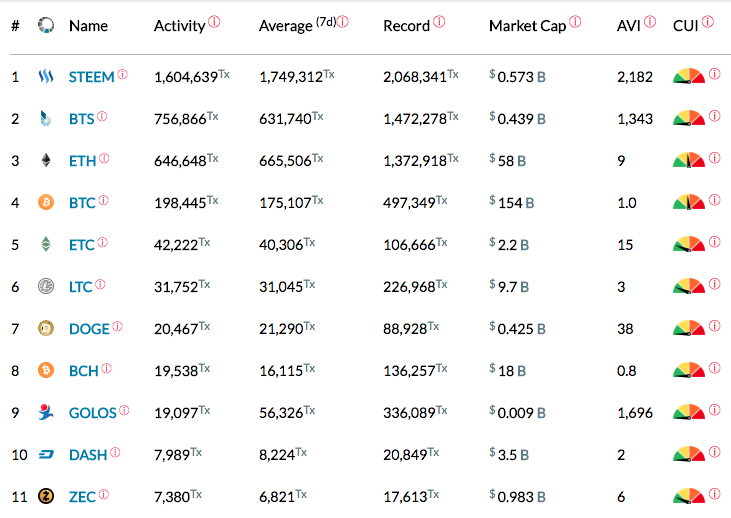
Task: Click the info icon next to Average (7d) header
Action: 343,21
